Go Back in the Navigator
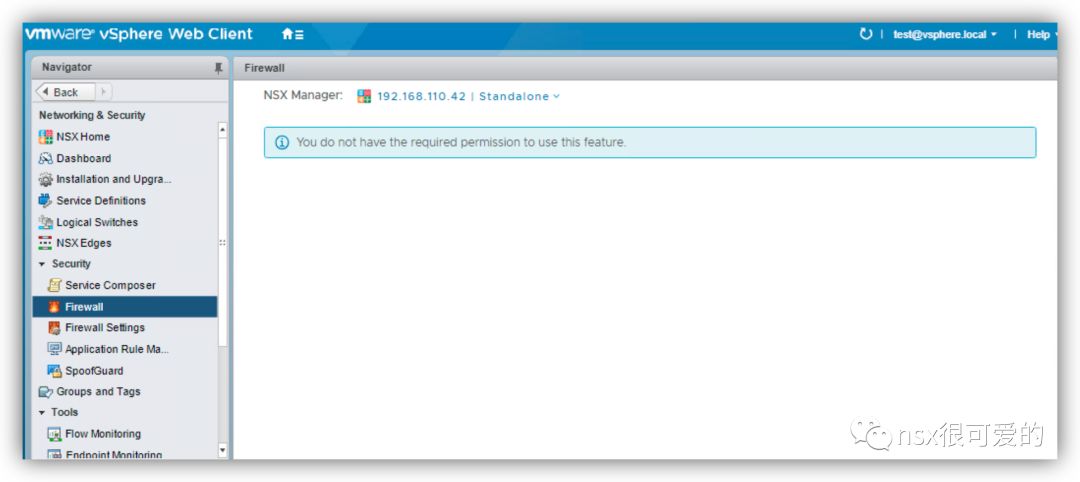This screenshot has height=482, width=1080. (x=66, y=92)
